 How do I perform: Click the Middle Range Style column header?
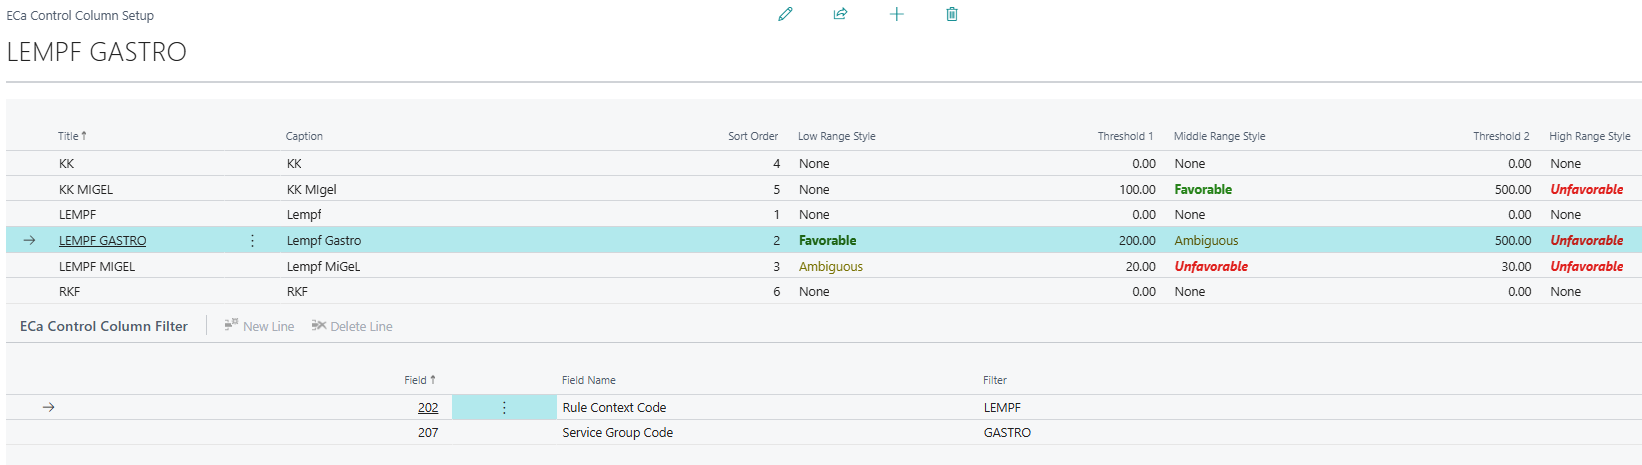pos(1219,136)
